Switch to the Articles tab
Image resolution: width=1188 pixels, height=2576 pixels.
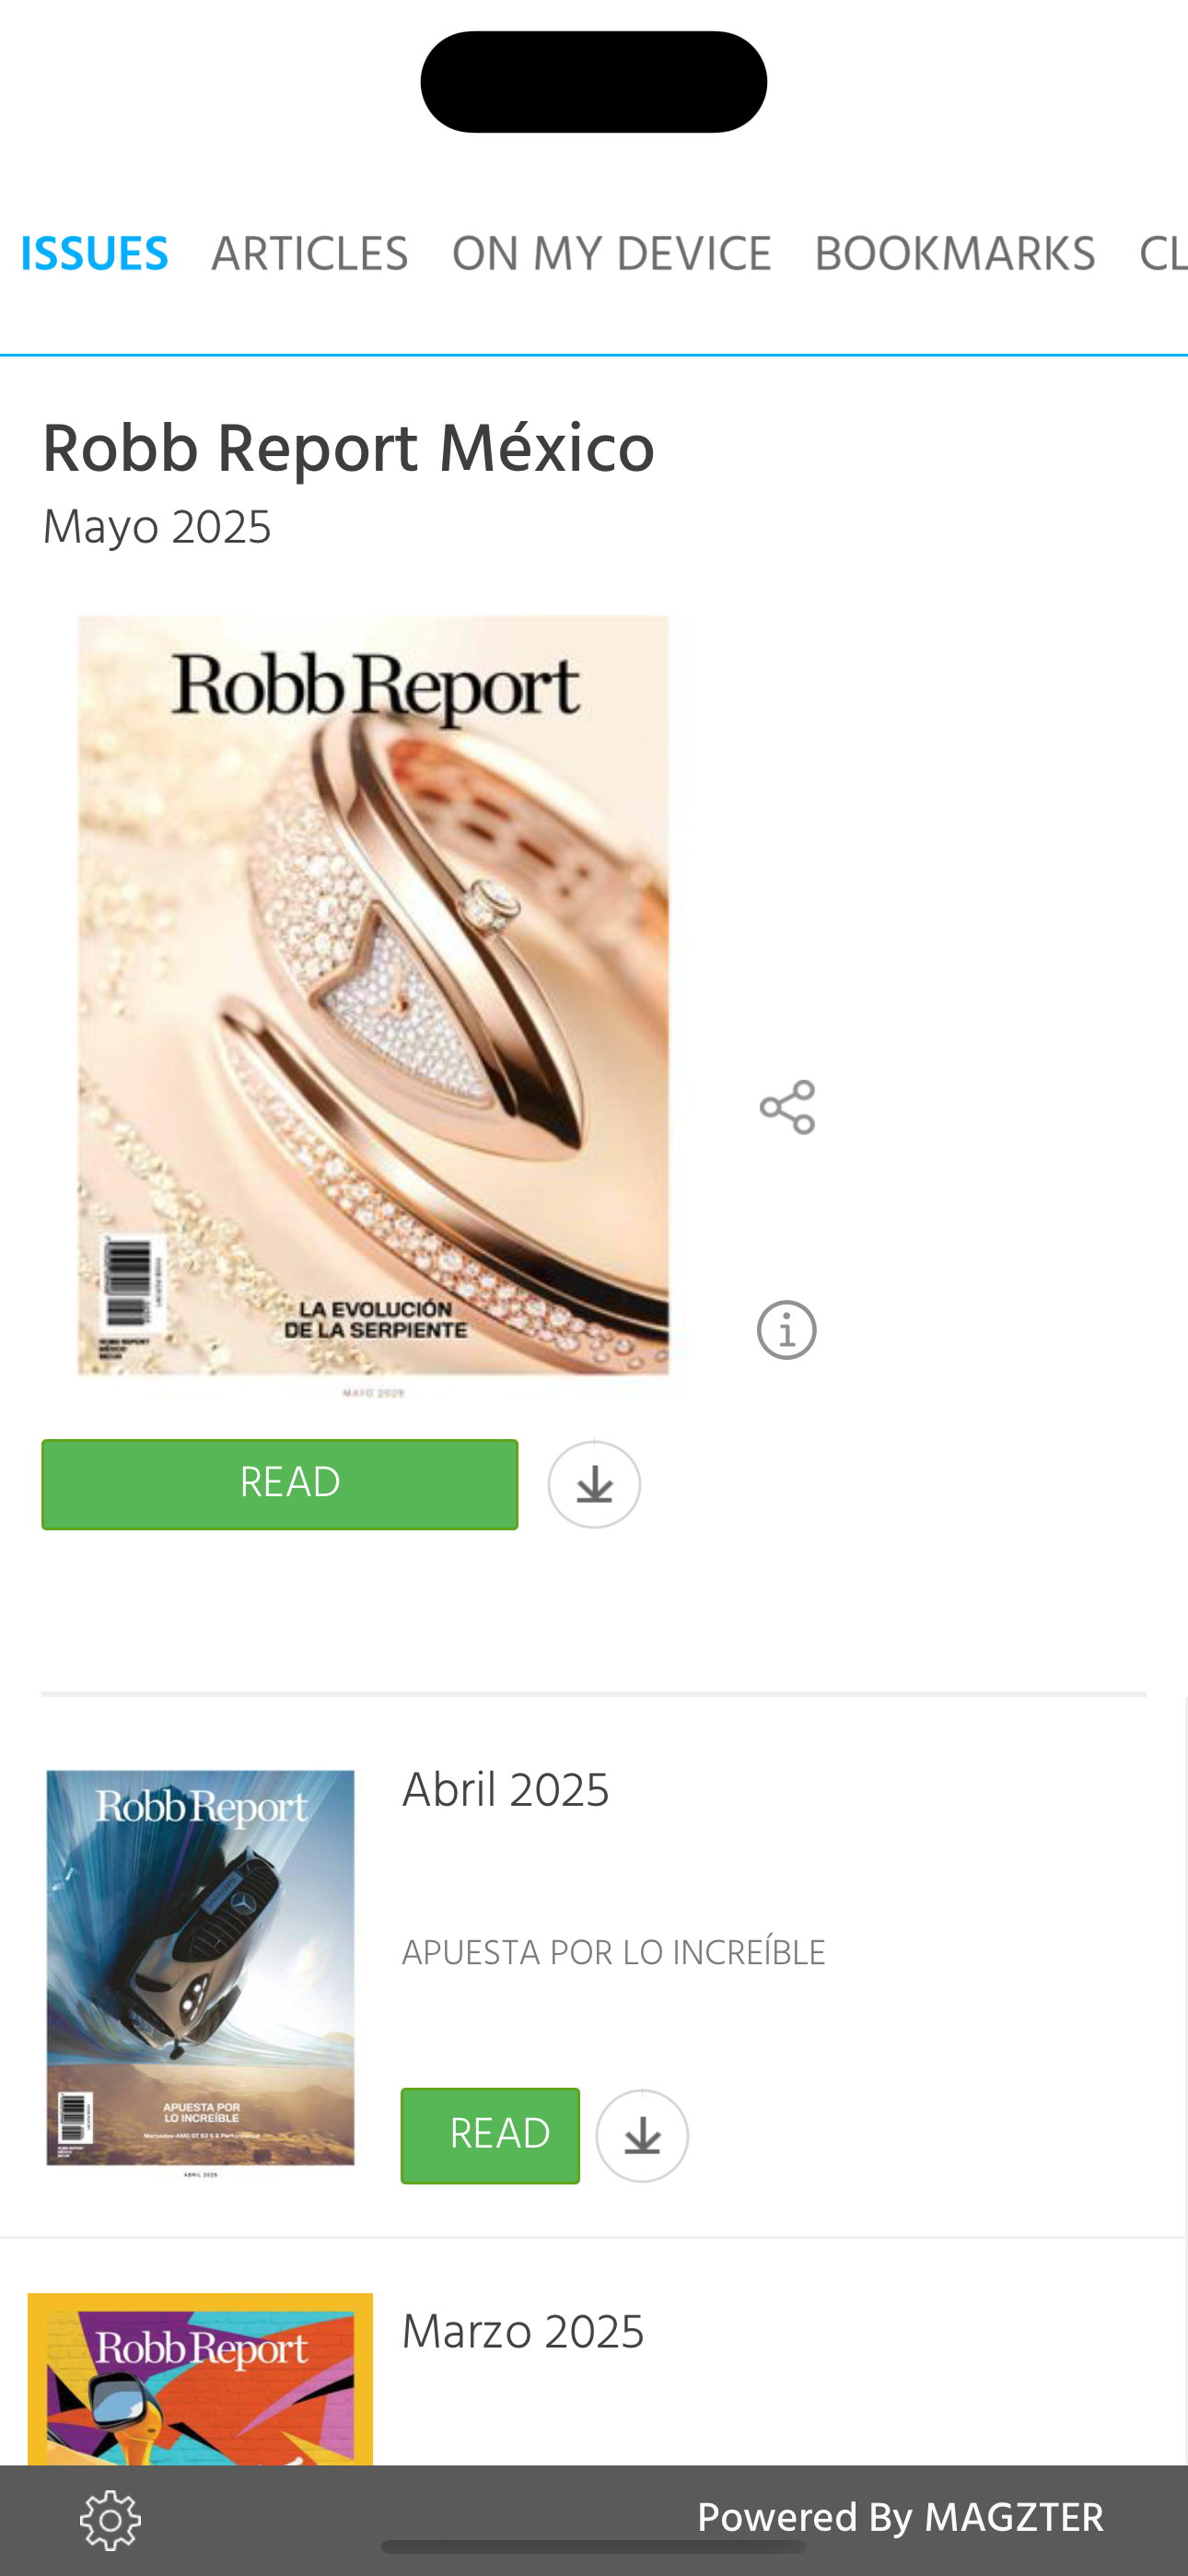click(310, 254)
